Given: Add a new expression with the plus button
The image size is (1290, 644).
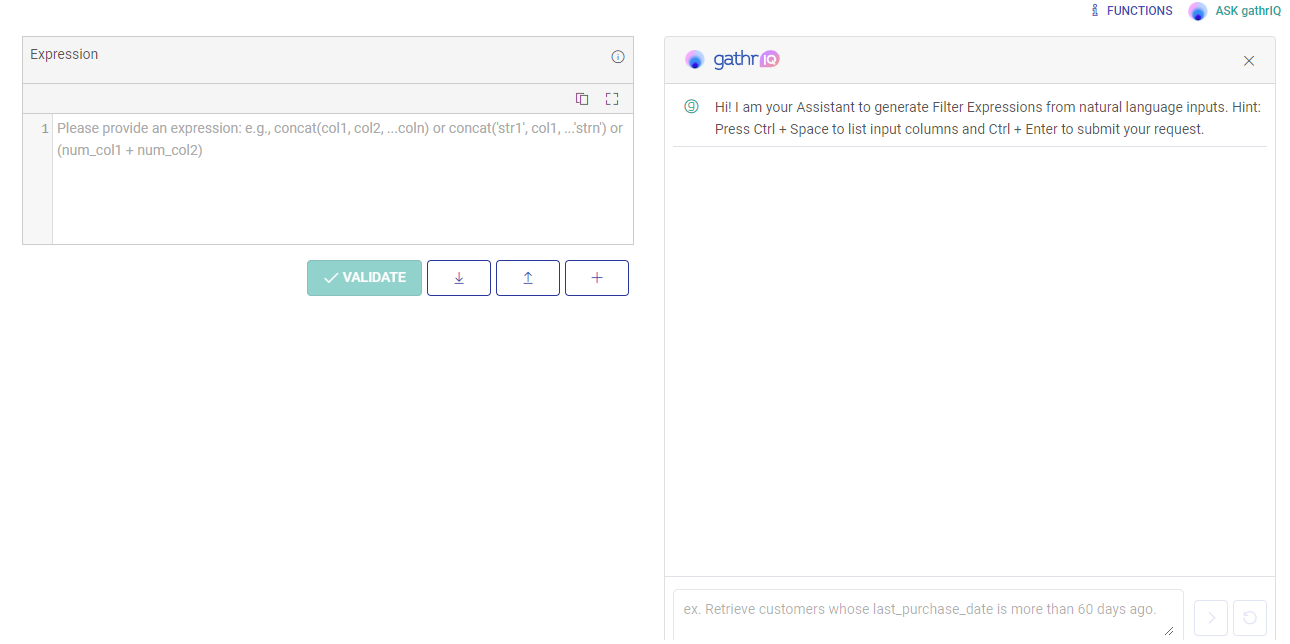Looking at the screenshot, I should click(x=597, y=278).
